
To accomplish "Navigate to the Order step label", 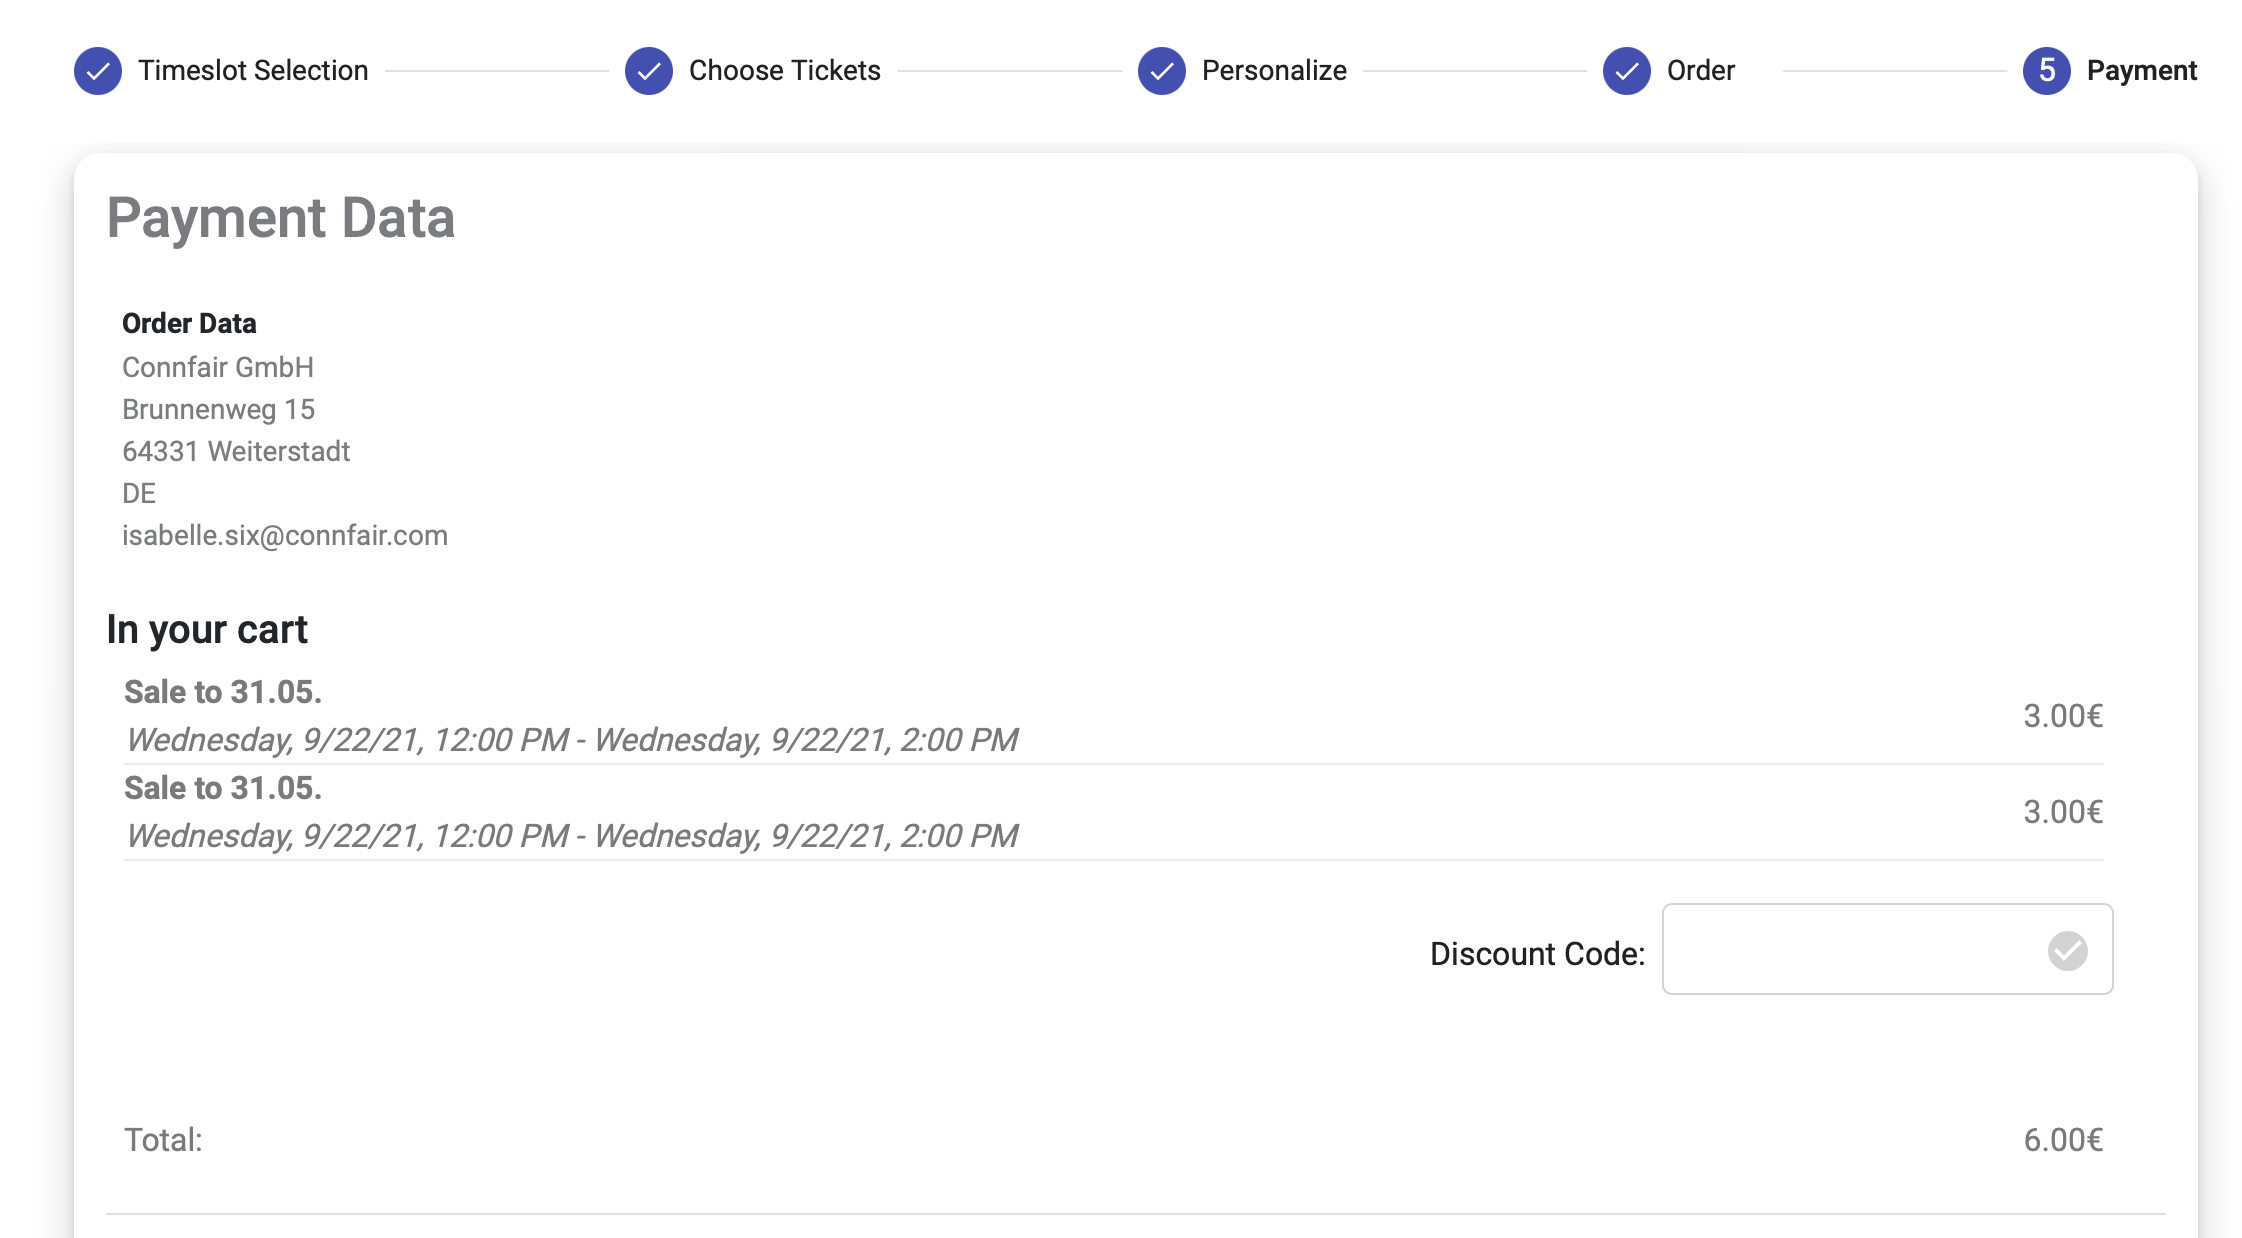I will point(1700,71).
